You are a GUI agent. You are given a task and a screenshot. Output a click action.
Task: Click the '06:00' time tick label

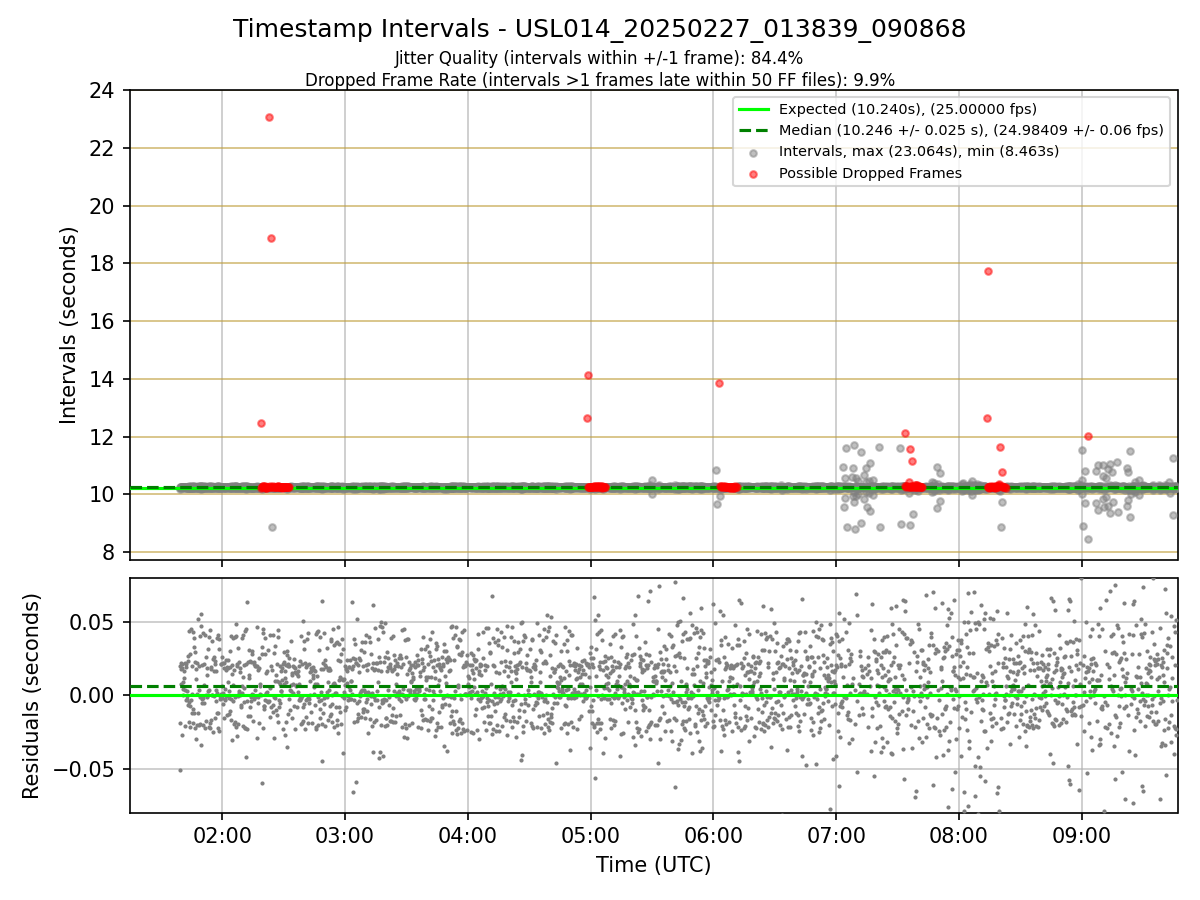(x=713, y=834)
